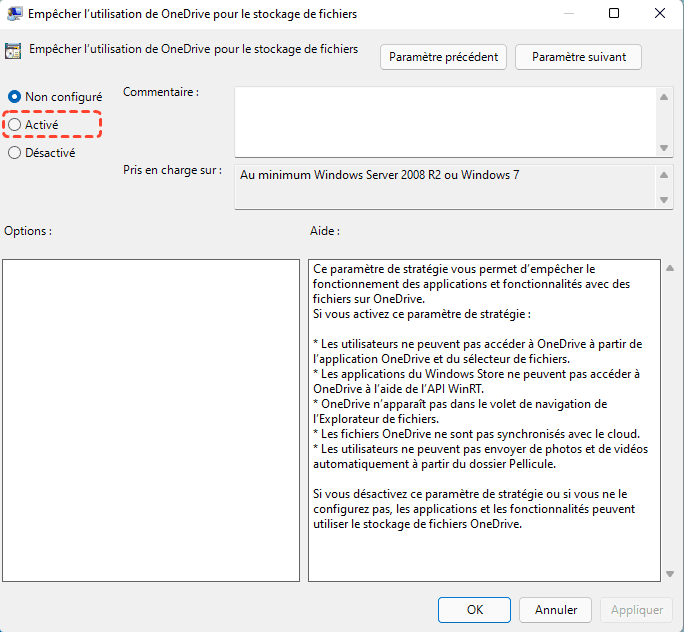This screenshot has height=632, width=684.
Task: Click 'Si vous activez ce paramètre de stratégie' line
Action: coord(422,314)
